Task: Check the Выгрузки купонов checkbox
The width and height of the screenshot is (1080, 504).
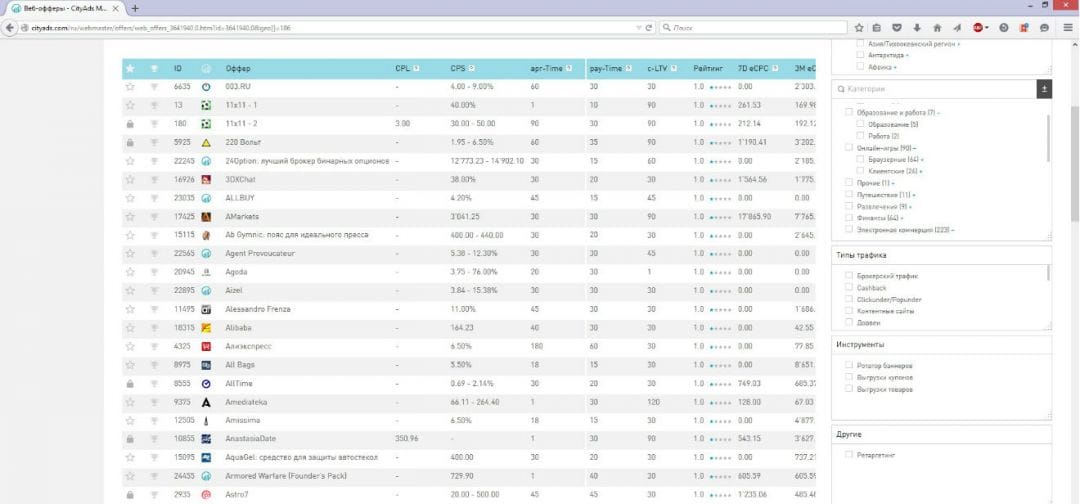Action: pos(849,377)
